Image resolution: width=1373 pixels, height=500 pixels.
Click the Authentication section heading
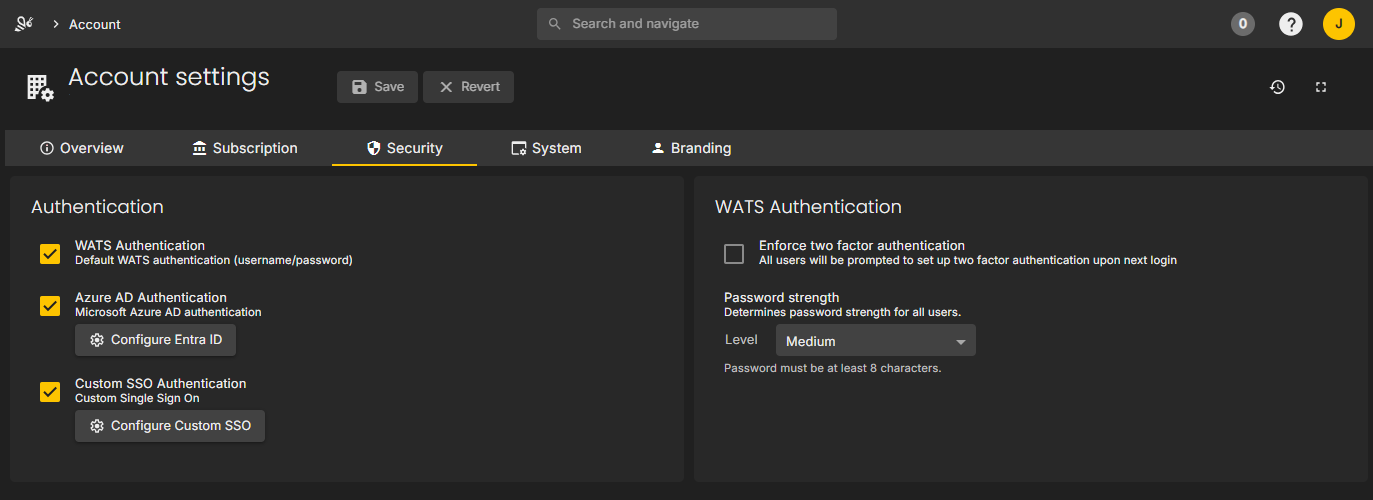pyautogui.click(x=97, y=207)
